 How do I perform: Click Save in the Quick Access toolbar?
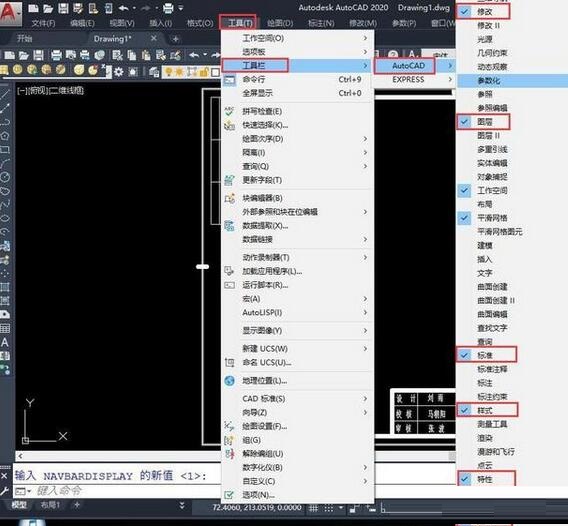pyautogui.click(x=63, y=8)
